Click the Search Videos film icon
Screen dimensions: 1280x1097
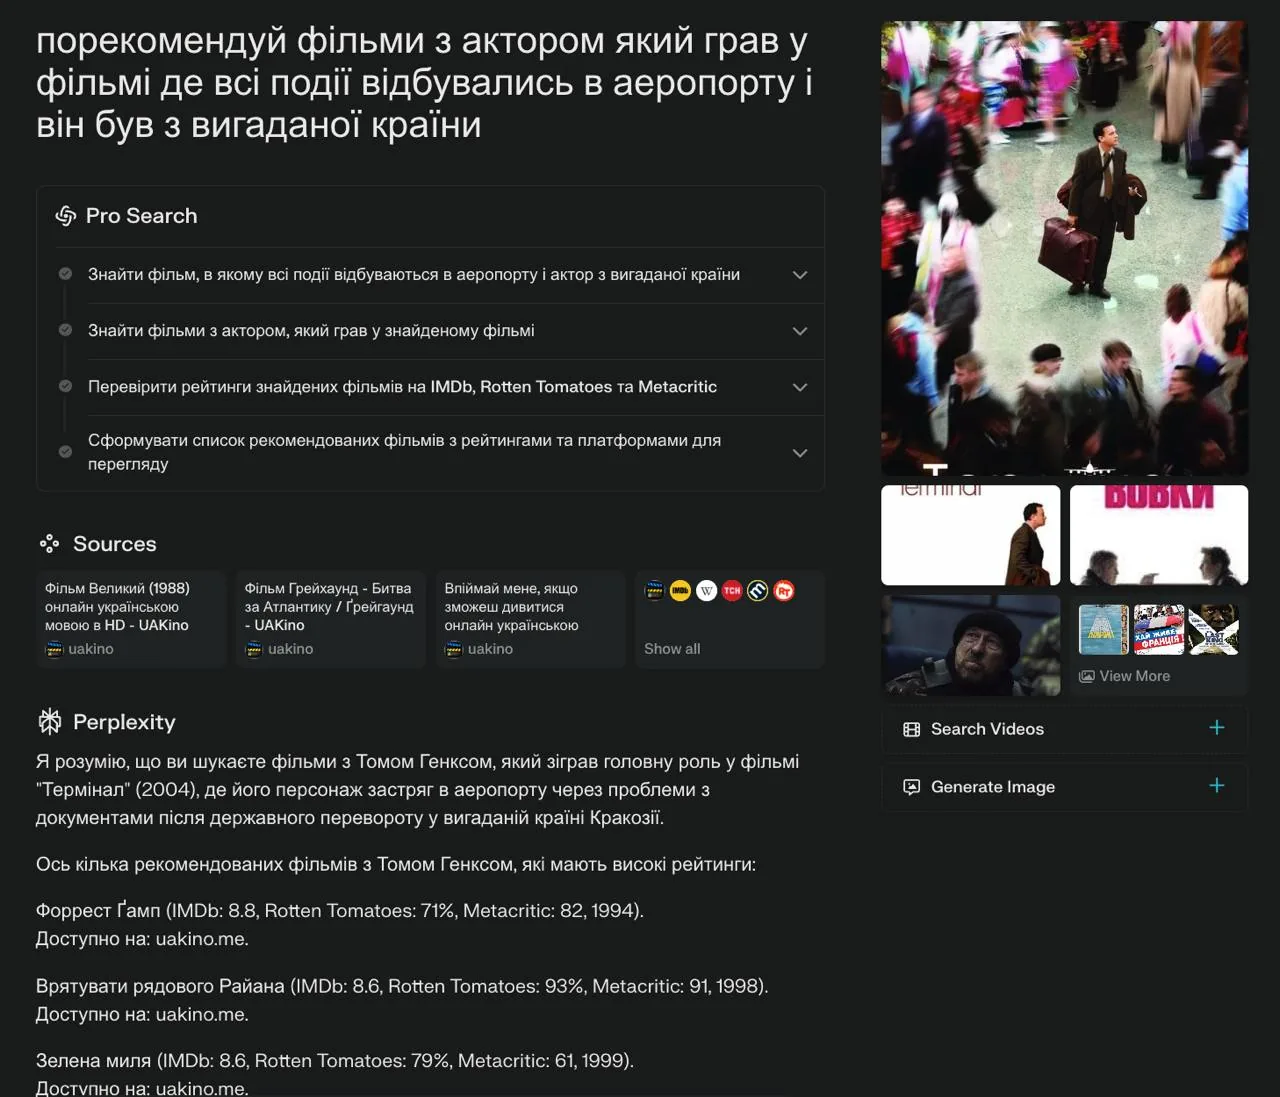pyautogui.click(x=911, y=729)
